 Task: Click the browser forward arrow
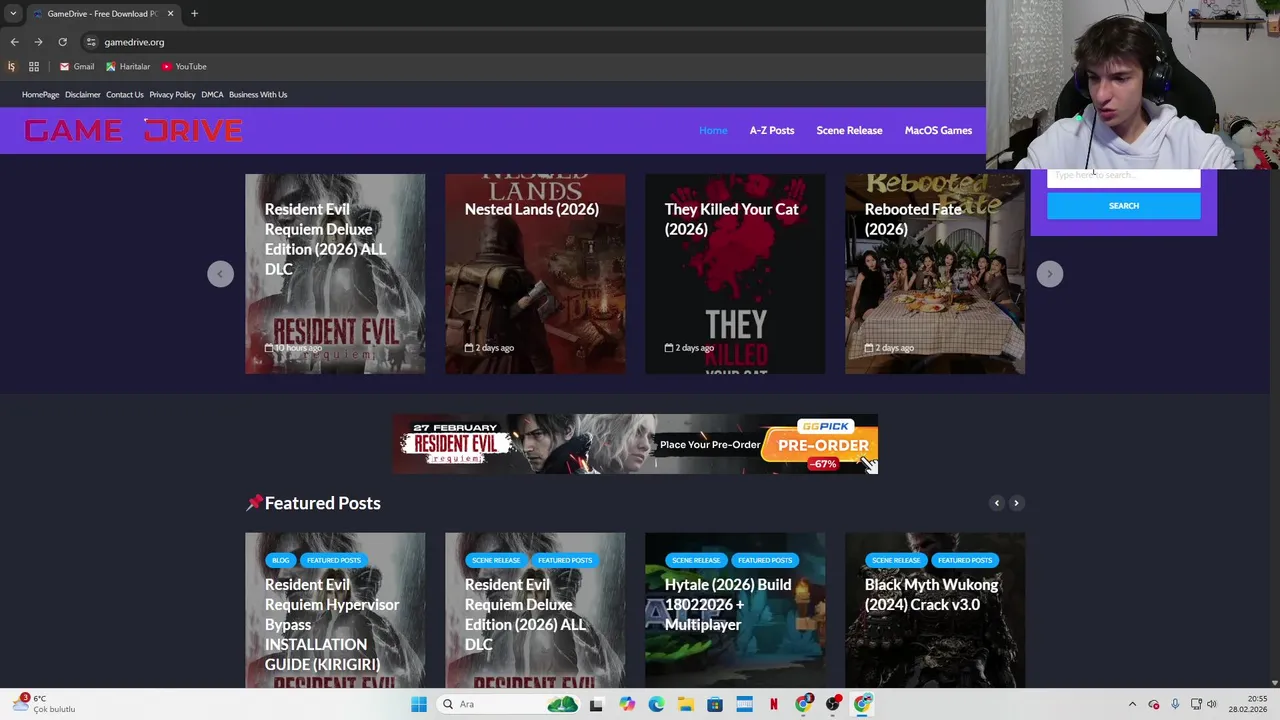click(38, 42)
